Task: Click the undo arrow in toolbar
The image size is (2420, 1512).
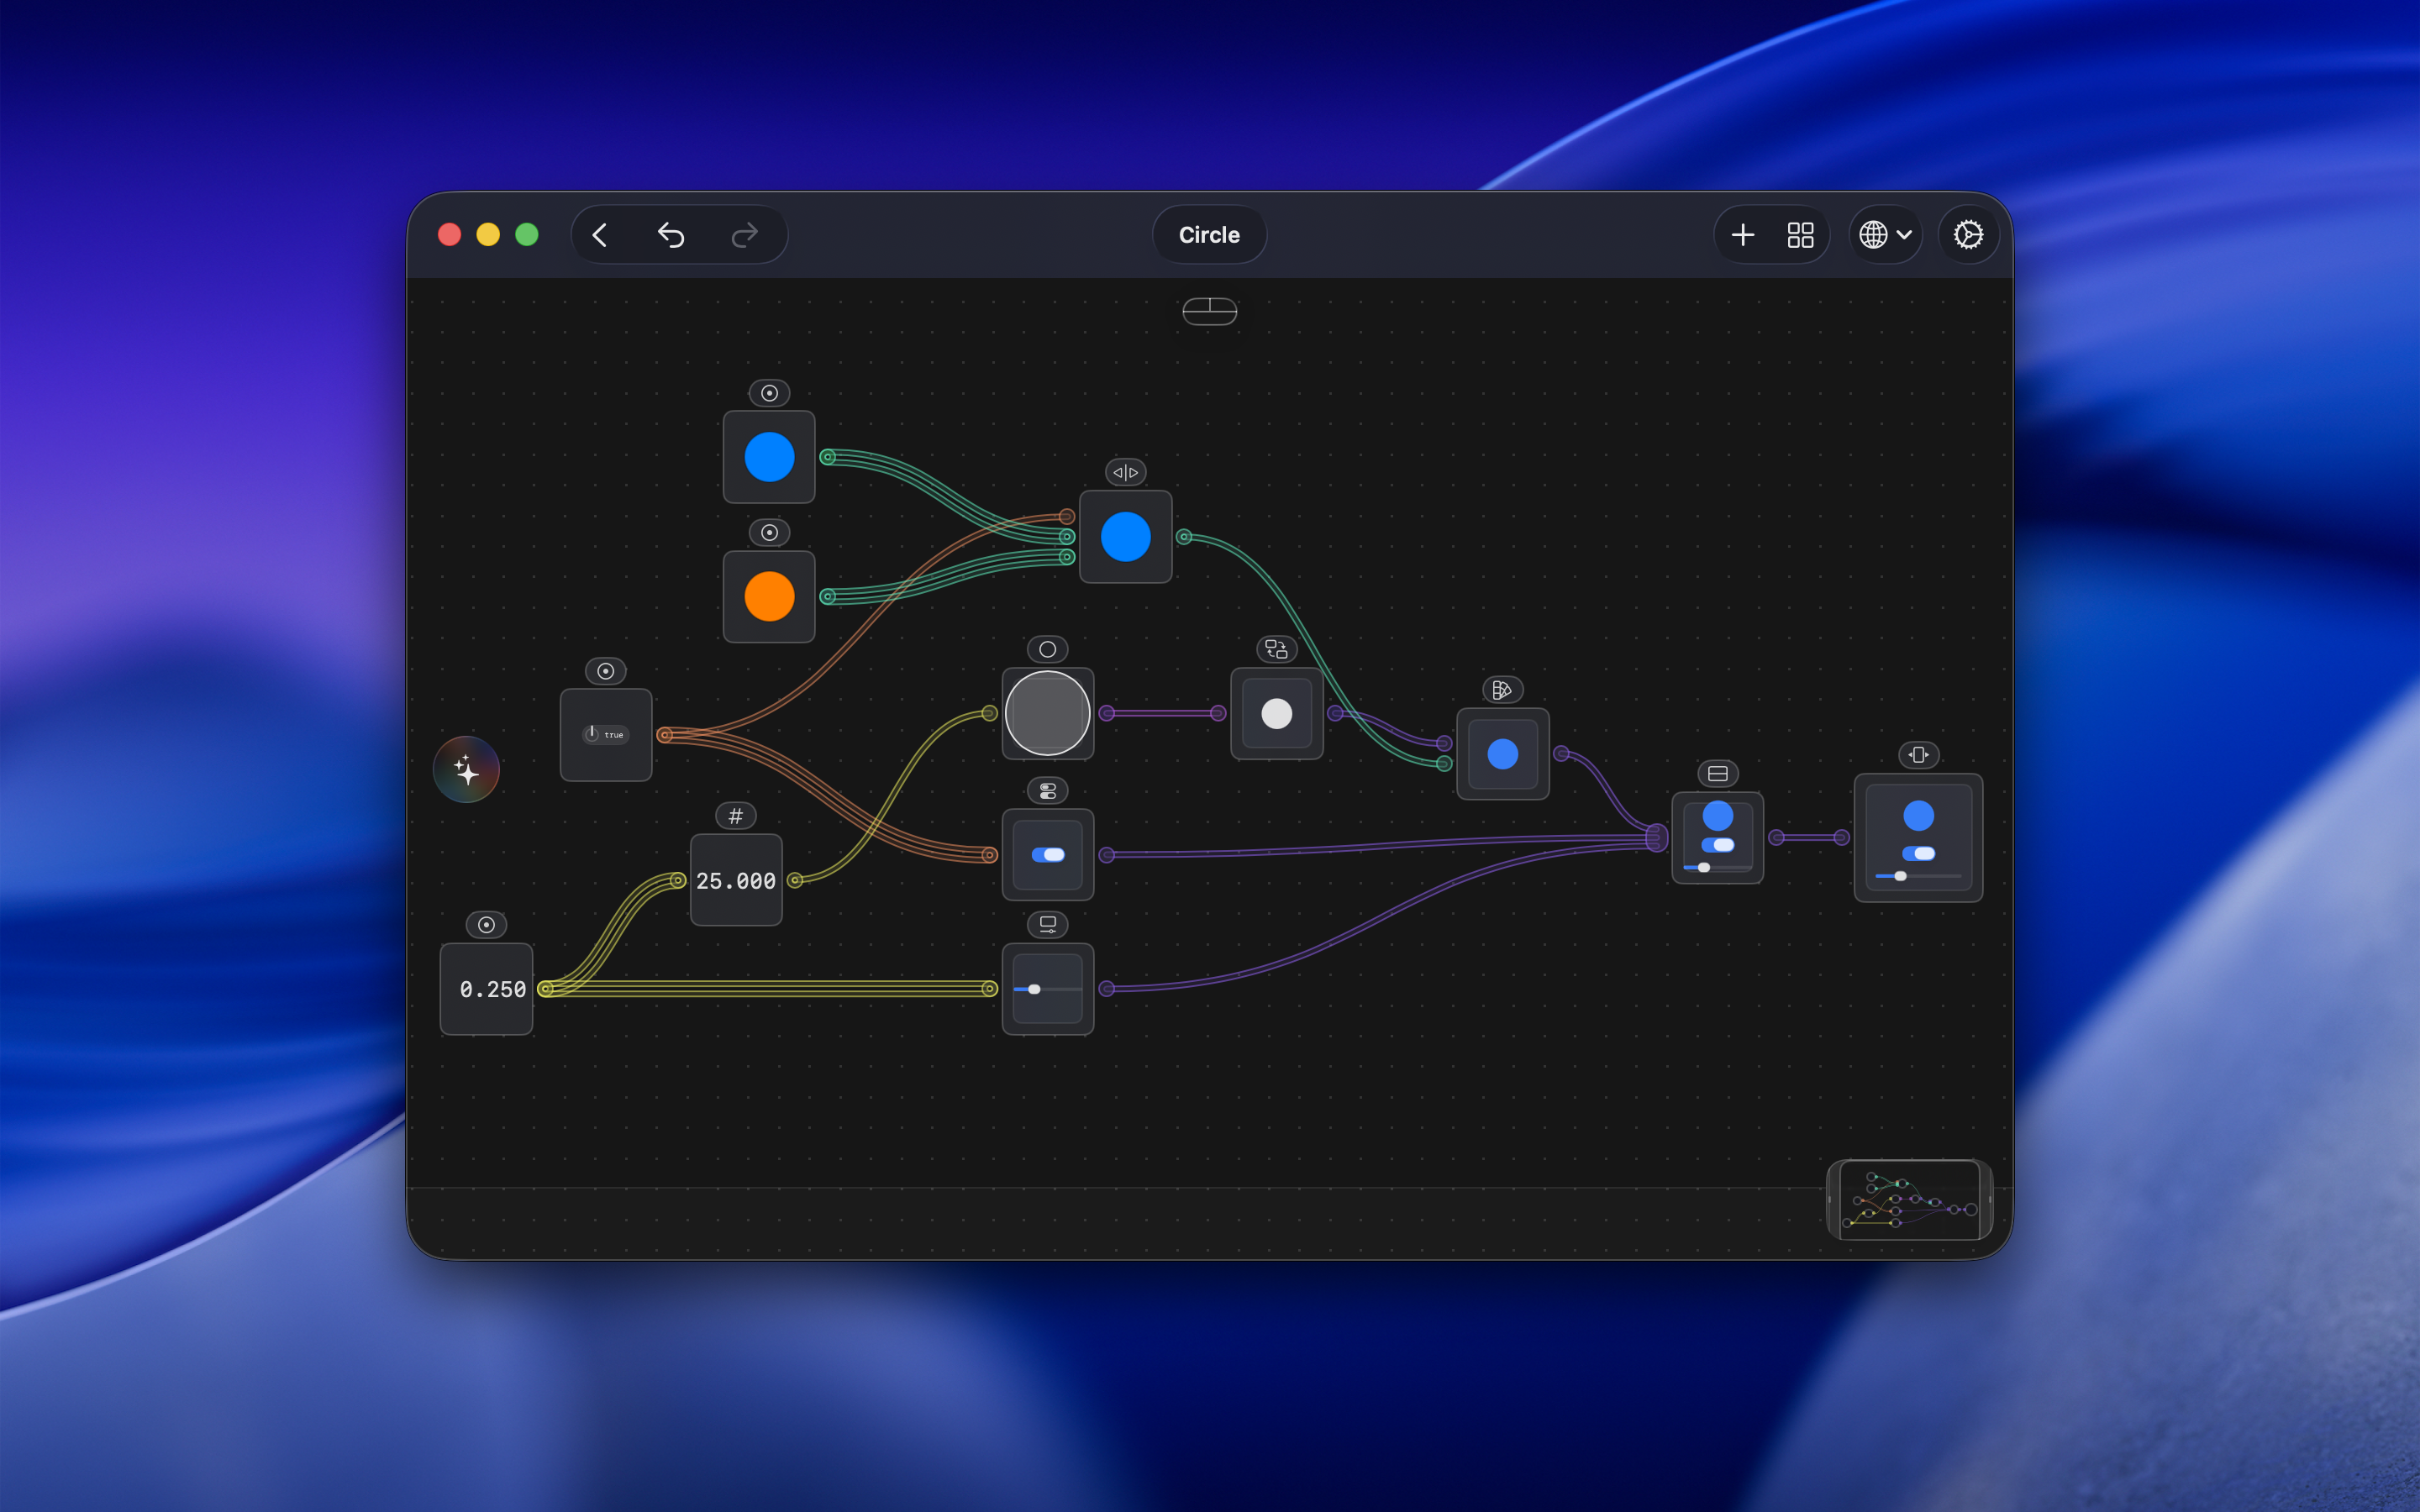Action: [x=671, y=235]
